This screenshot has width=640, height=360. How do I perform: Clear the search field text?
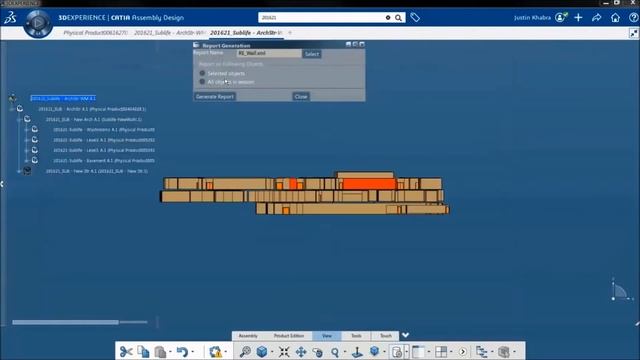[x=388, y=18]
